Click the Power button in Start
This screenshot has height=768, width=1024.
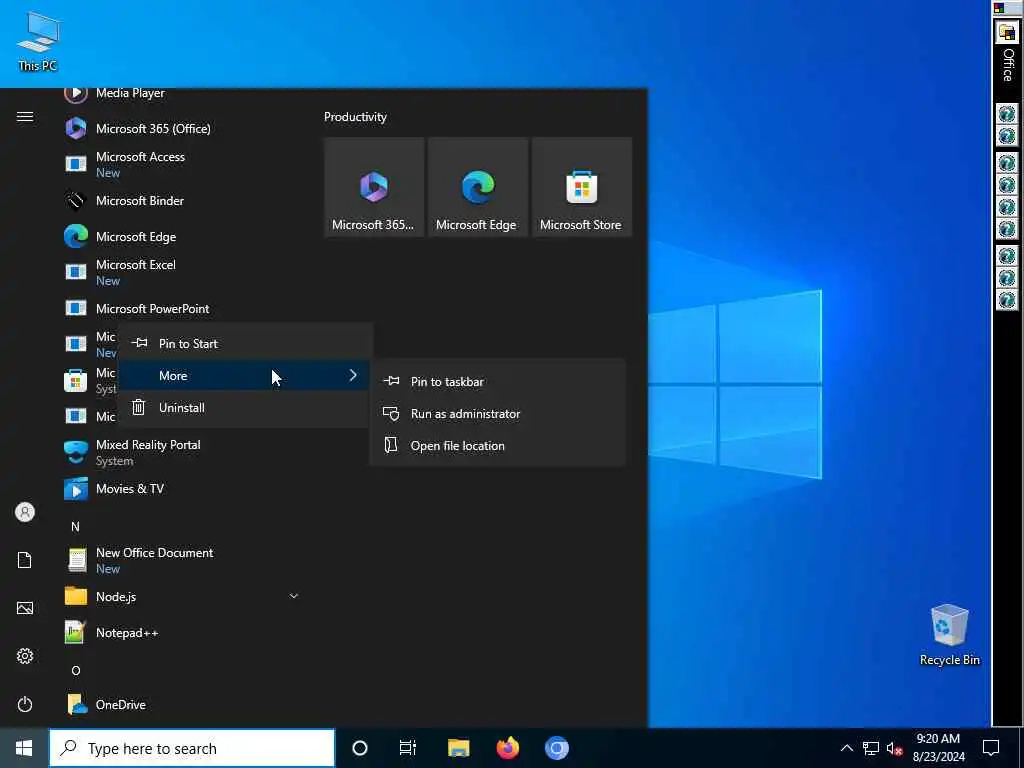click(x=25, y=704)
